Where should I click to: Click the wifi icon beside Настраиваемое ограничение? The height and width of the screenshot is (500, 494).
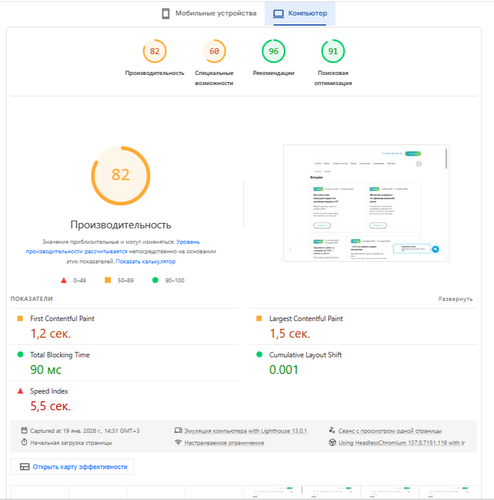178,442
